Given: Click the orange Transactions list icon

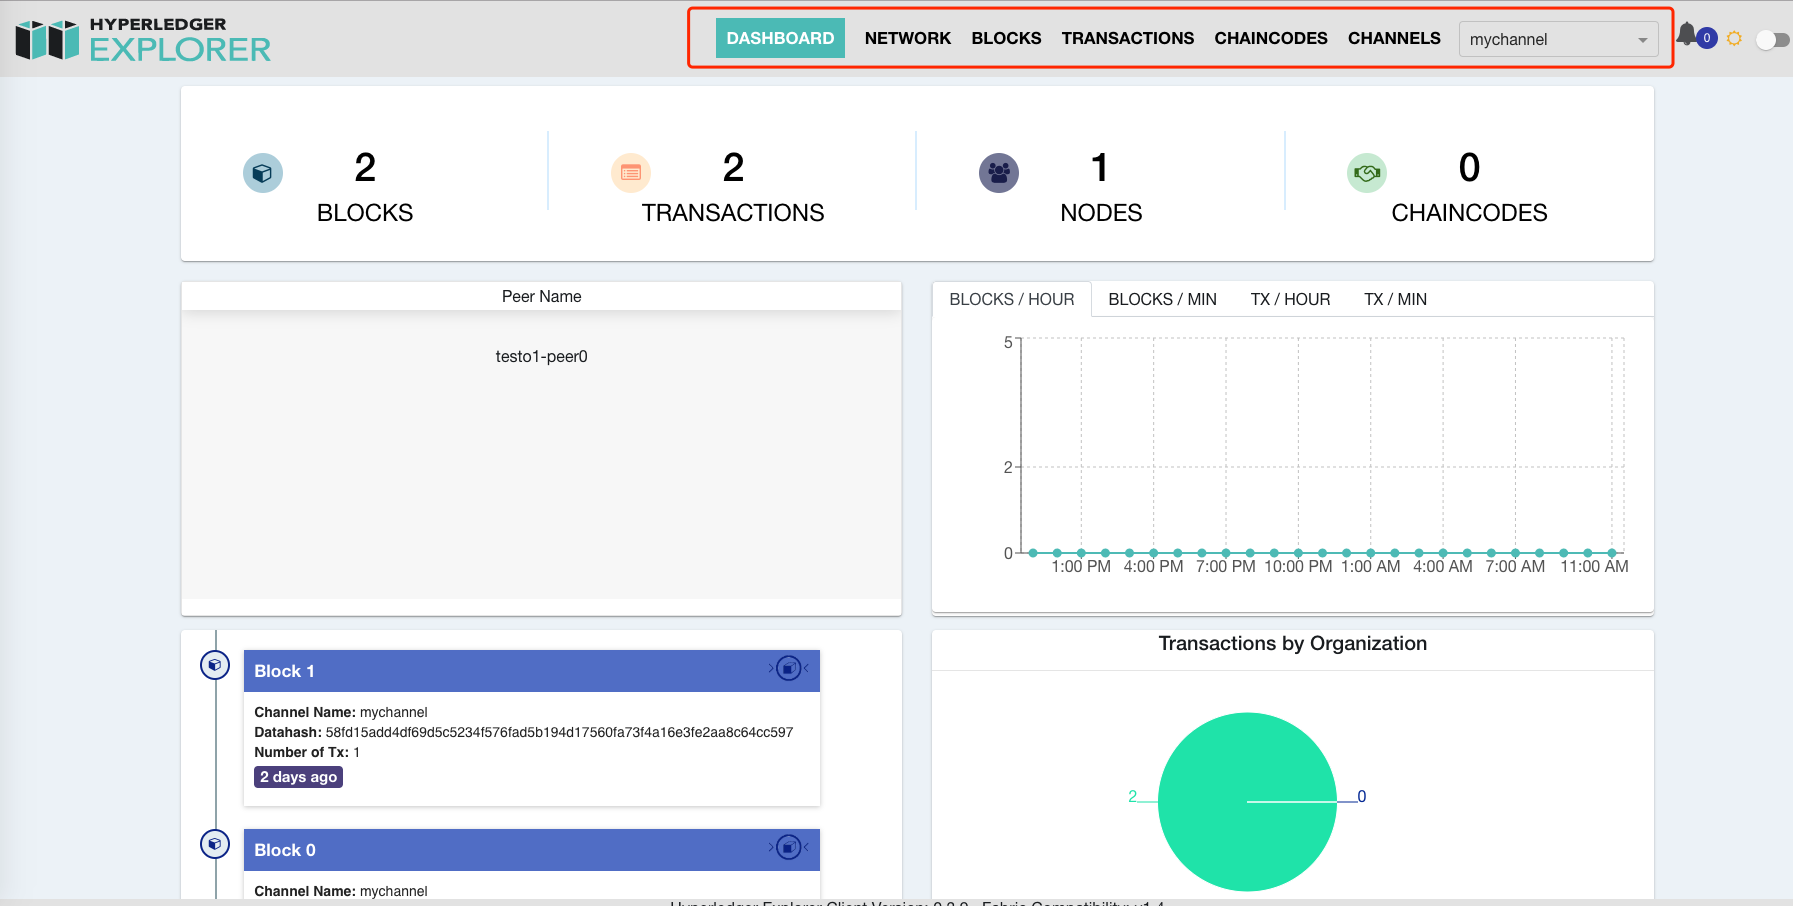Looking at the screenshot, I should 631,173.
